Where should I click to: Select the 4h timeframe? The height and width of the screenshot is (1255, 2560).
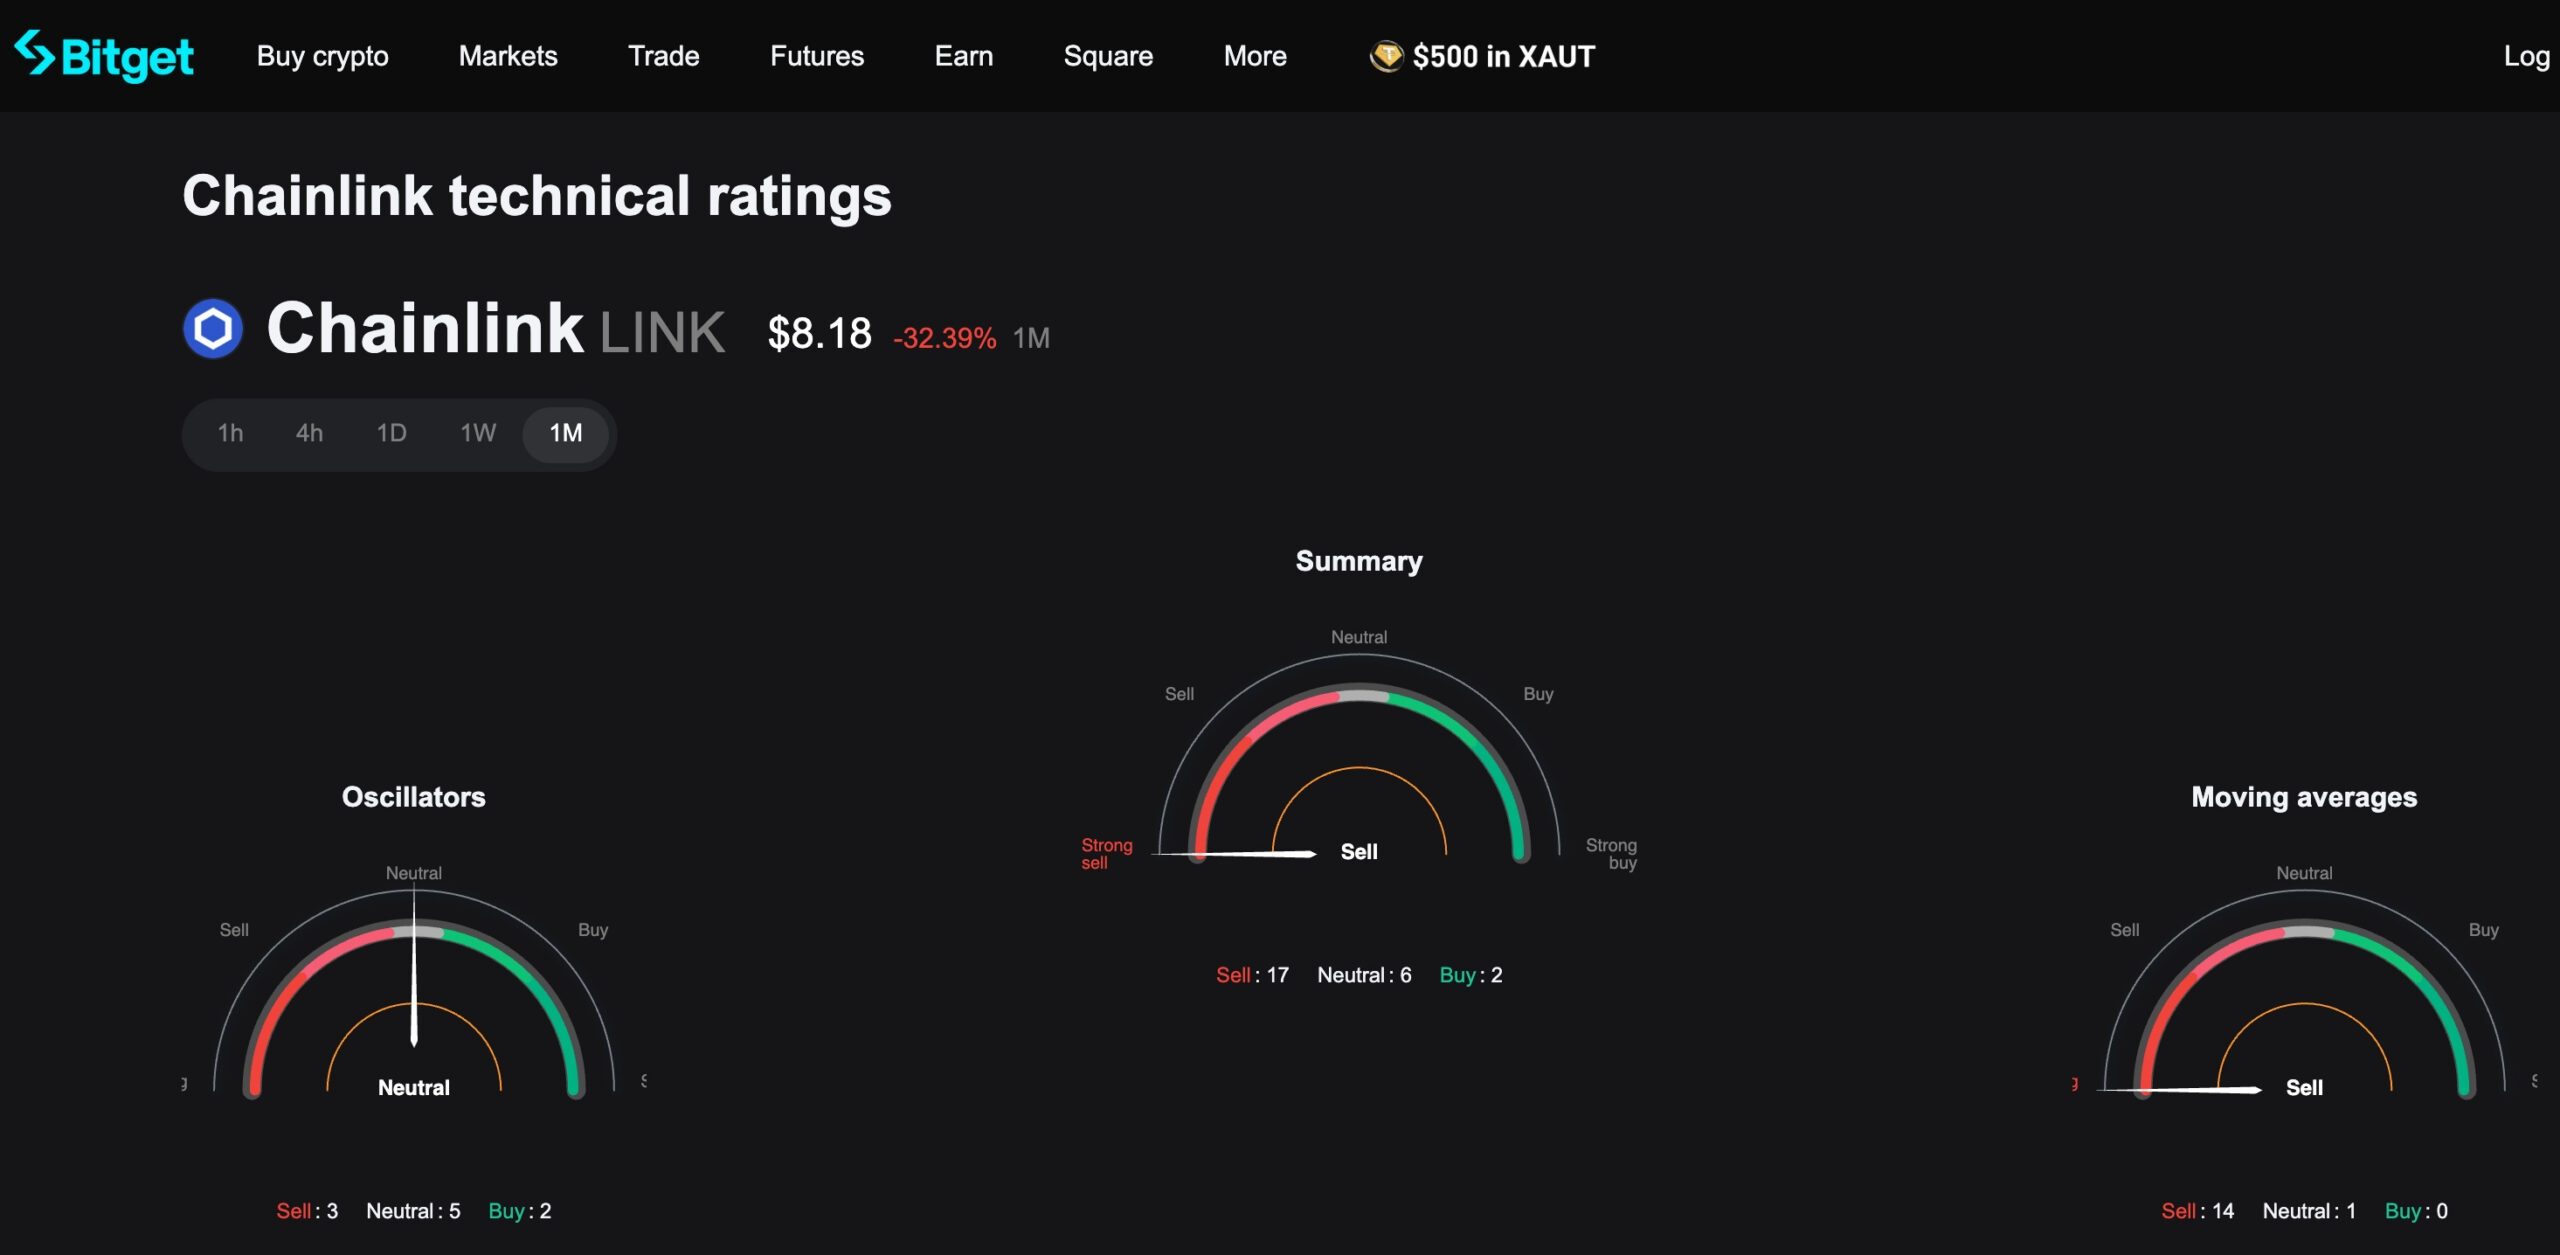click(309, 433)
